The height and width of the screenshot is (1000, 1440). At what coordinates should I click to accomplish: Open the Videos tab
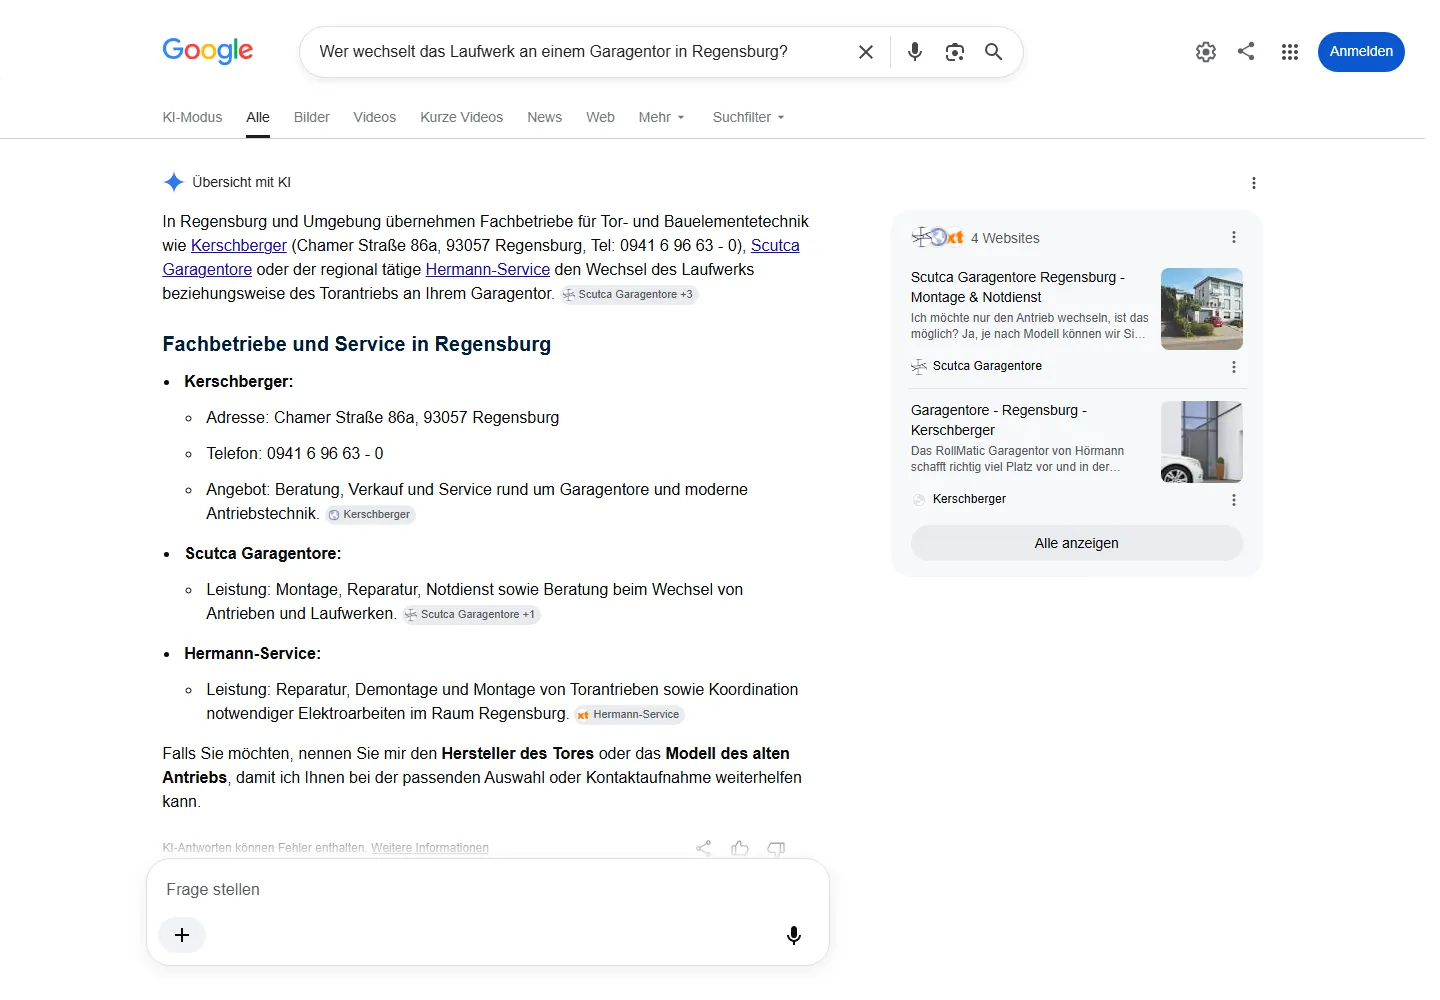375,117
